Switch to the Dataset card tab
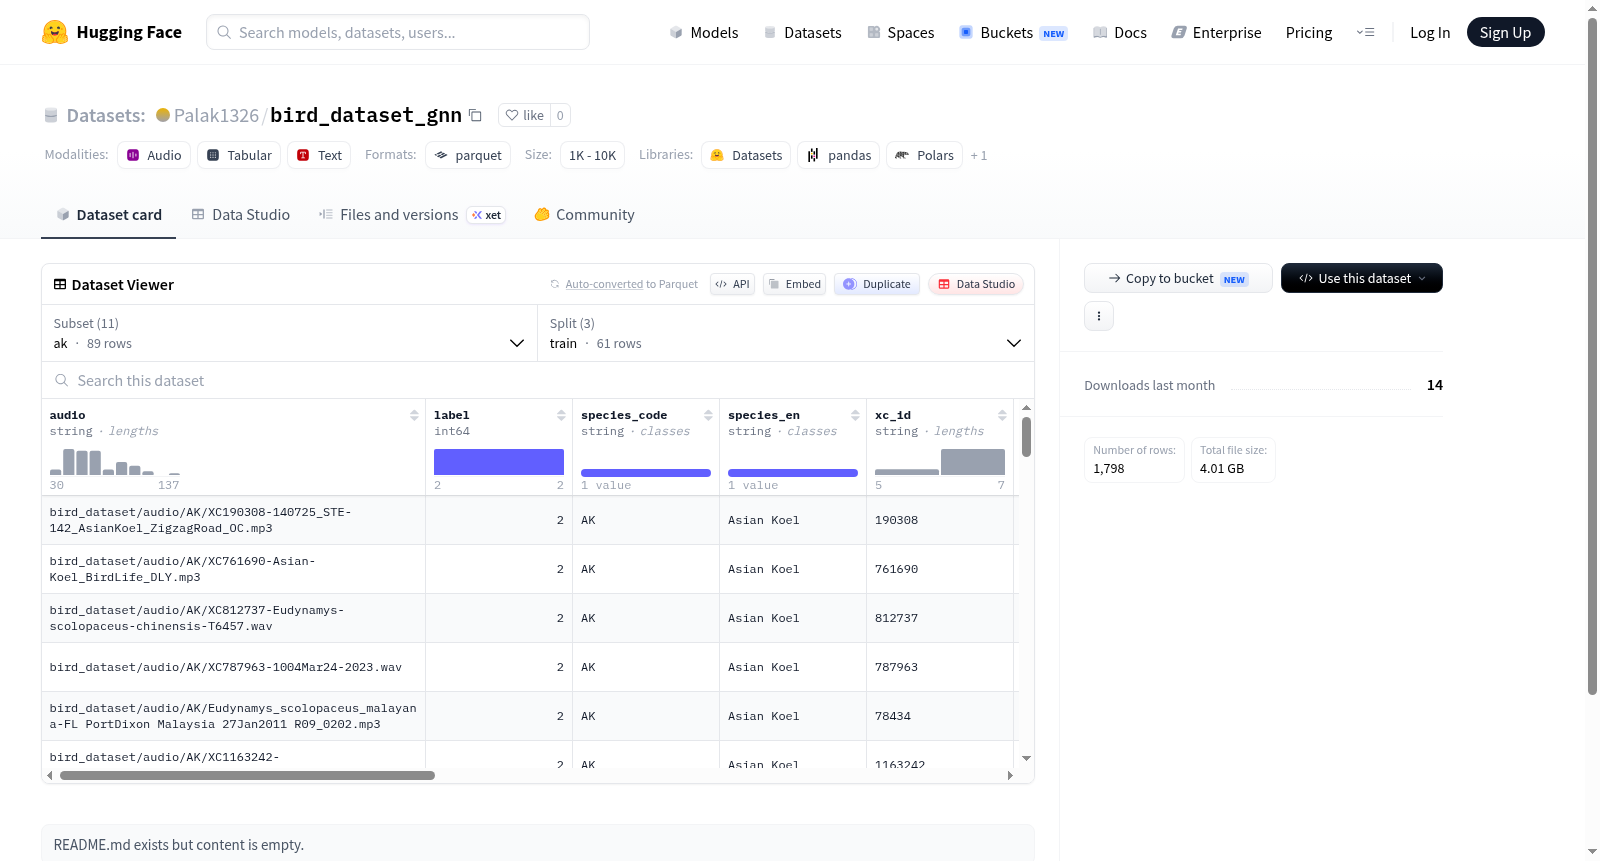The width and height of the screenshot is (1600, 861). [108, 215]
